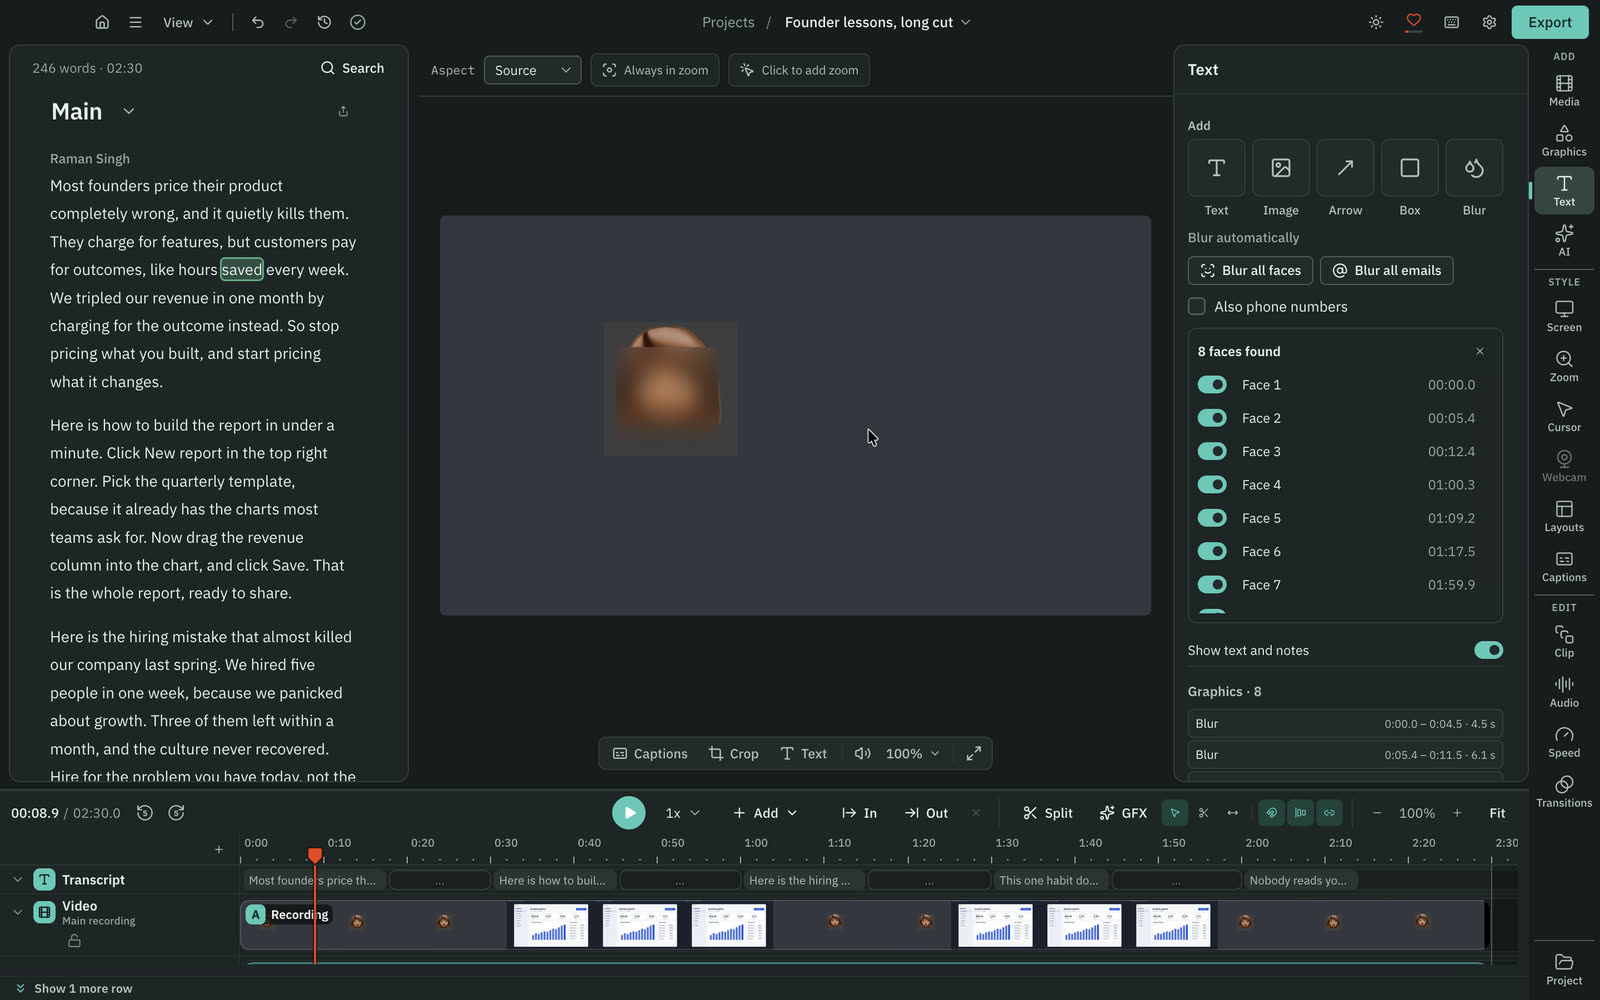Add an Arrow graphic

pyautogui.click(x=1345, y=168)
